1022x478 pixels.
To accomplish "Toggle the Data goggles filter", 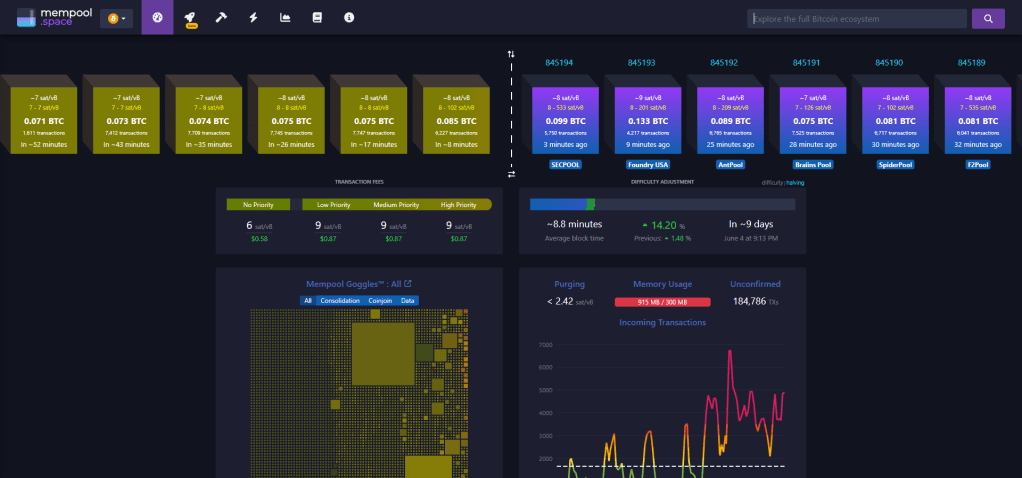I will coord(407,300).
